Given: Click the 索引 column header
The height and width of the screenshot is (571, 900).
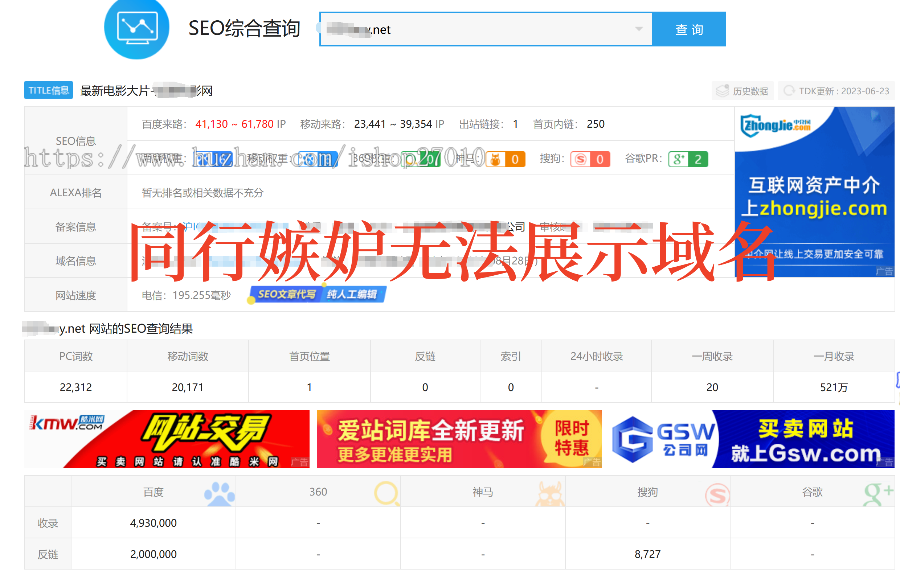Looking at the screenshot, I should 510,356.
